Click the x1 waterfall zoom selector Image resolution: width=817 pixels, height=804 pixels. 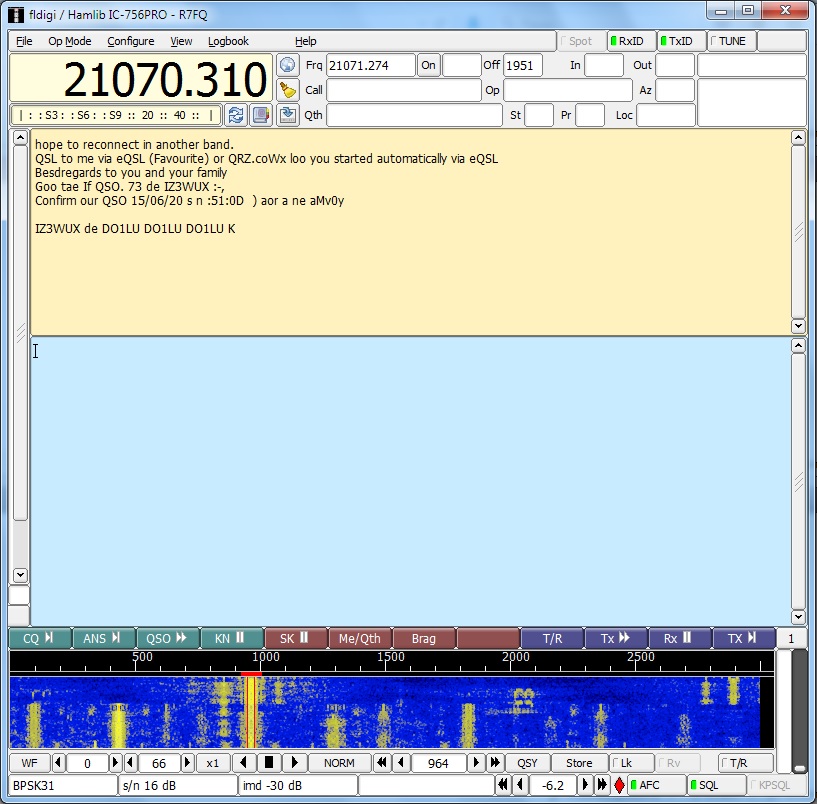pyautogui.click(x=212, y=763)
